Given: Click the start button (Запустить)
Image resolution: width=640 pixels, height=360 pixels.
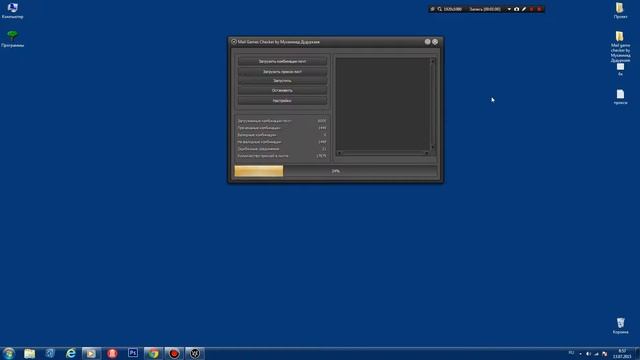Looking at the screenshot, I should click(x=282, y=81).
